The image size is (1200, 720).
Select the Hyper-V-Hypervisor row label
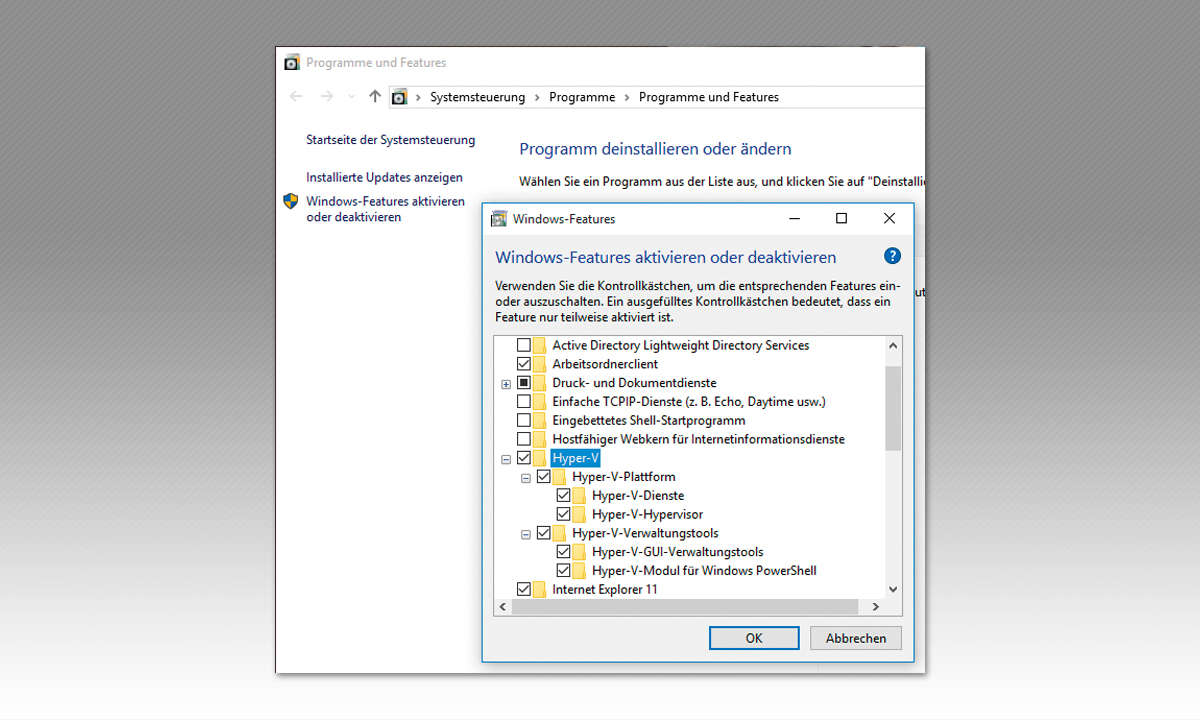click(648, 515)
